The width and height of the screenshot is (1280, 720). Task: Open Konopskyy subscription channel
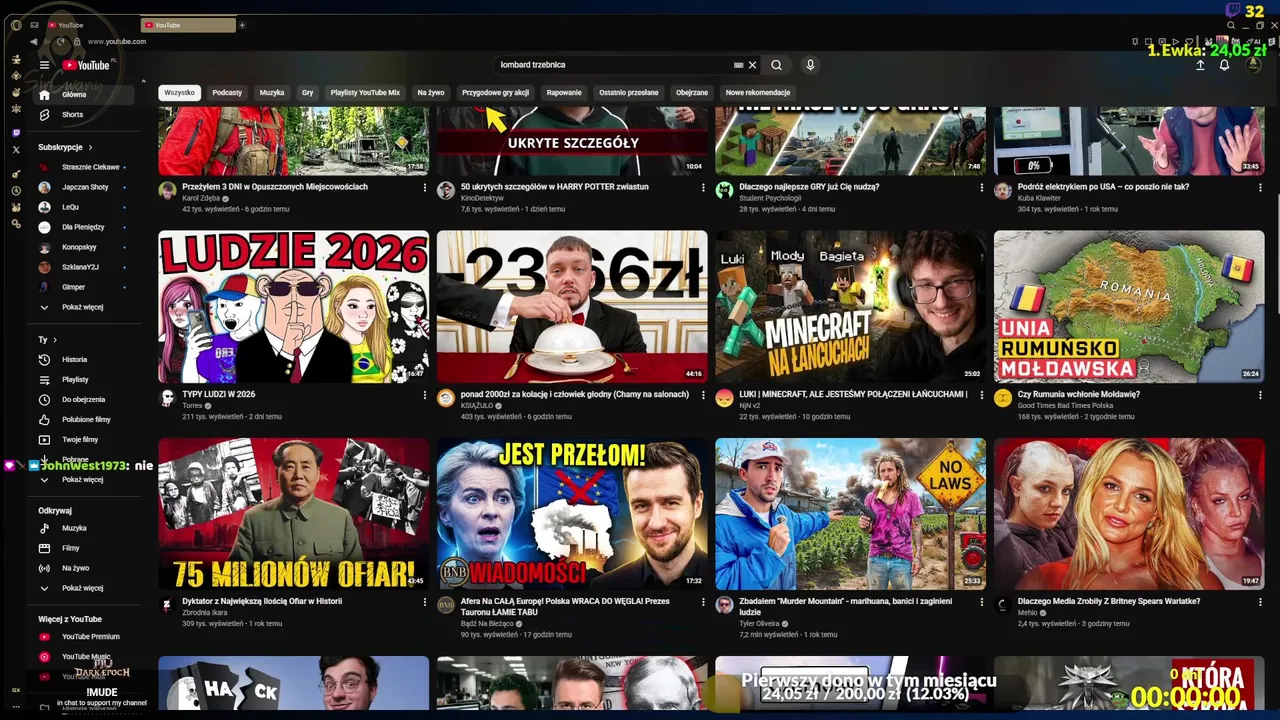click(x=82, y=247)
